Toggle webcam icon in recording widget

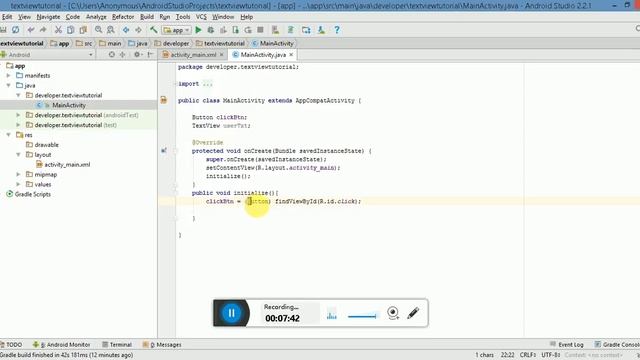(393, 313)
